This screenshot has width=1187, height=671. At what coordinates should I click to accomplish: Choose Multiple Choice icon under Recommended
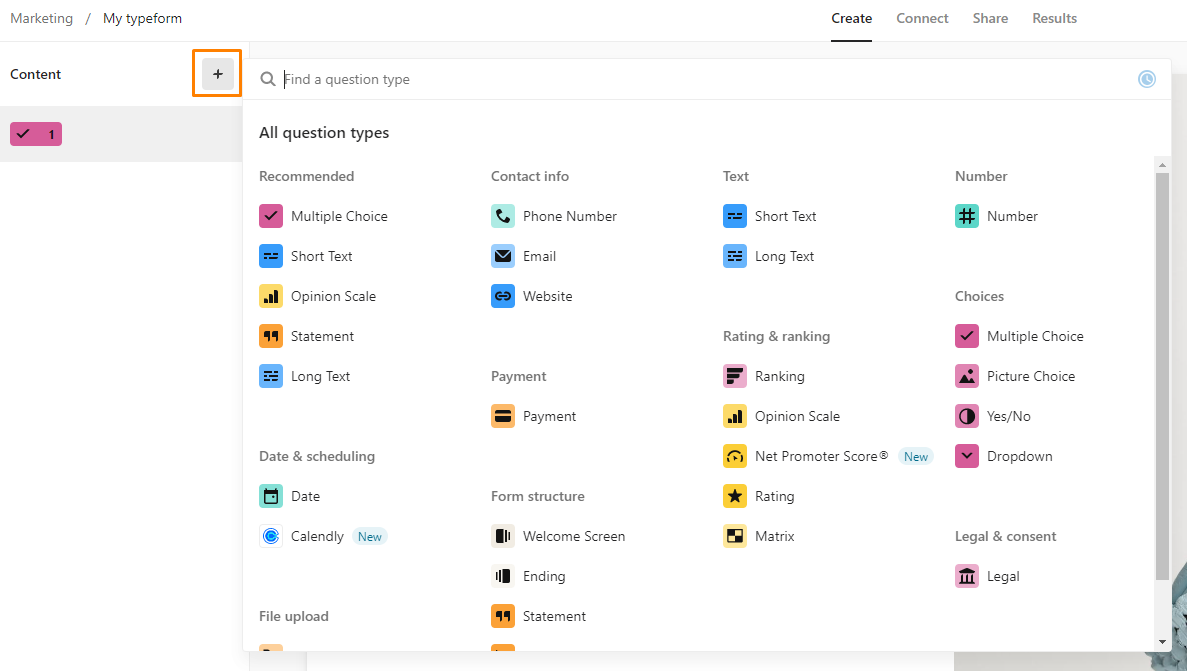tap(271, 216)
